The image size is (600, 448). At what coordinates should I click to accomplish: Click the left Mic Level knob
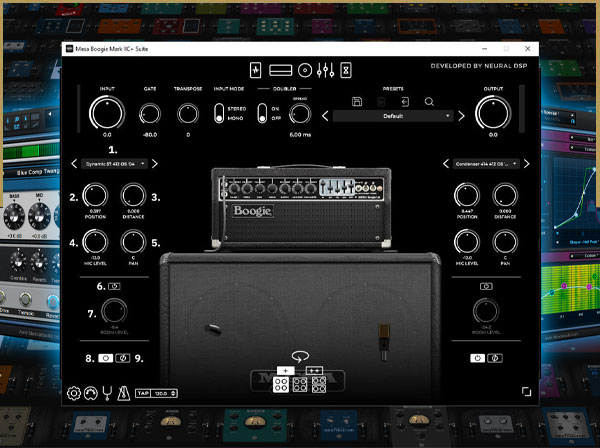(x=95, y=242)
